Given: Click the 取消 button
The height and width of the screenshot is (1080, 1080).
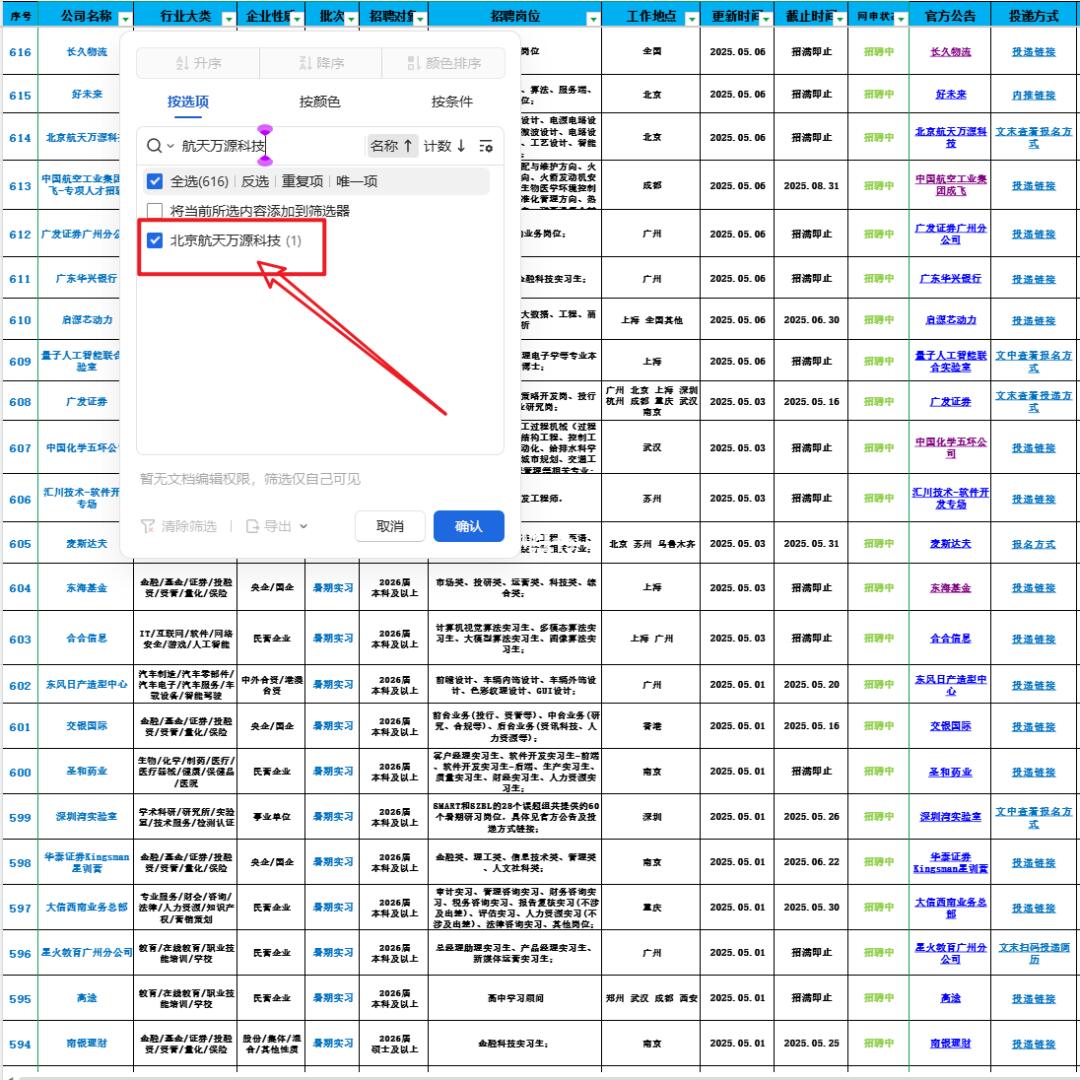Looking at the screenshot, I should click(390, 526).
